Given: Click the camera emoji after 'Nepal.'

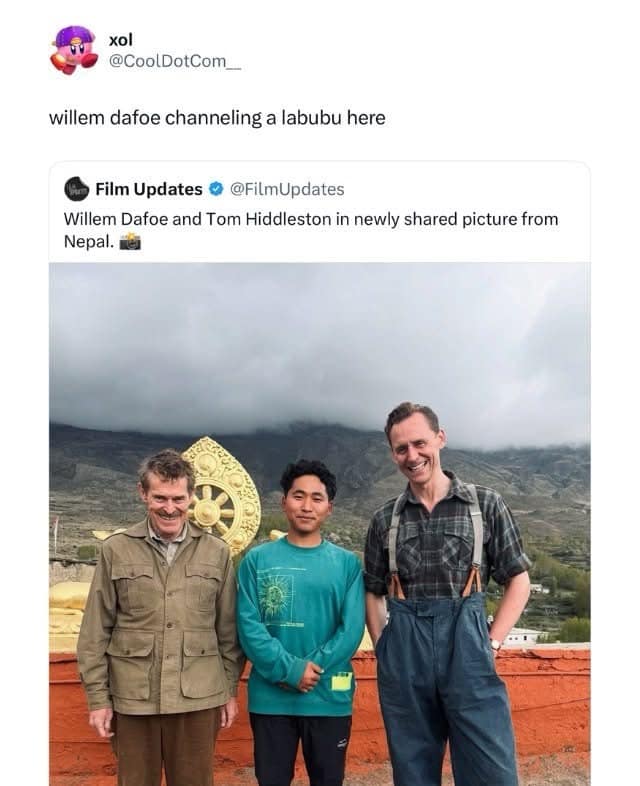Looking at the screenshot, I should coord(130,242).
